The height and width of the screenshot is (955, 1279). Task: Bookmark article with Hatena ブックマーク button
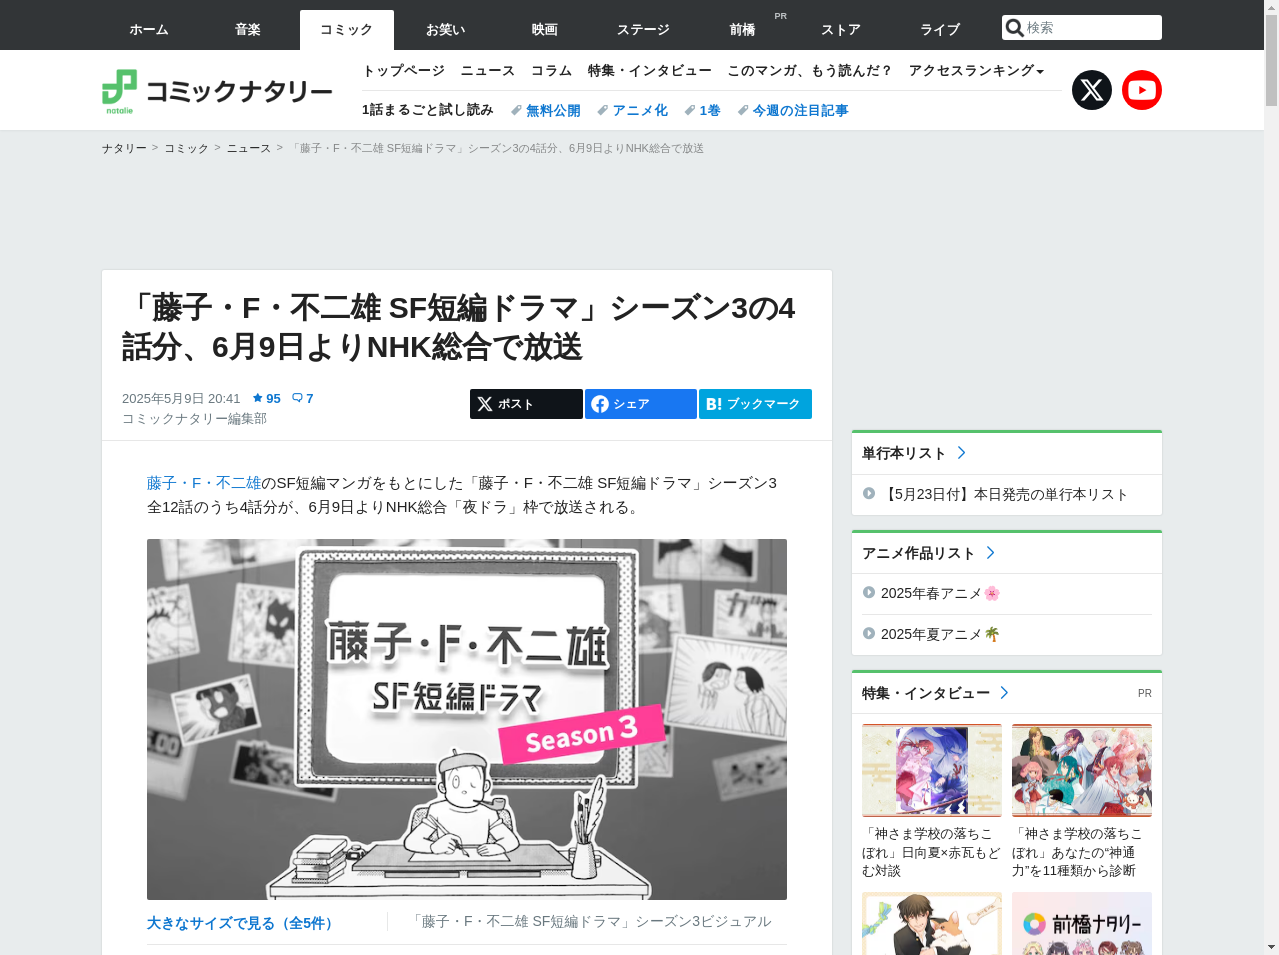(x=755, y=404)
